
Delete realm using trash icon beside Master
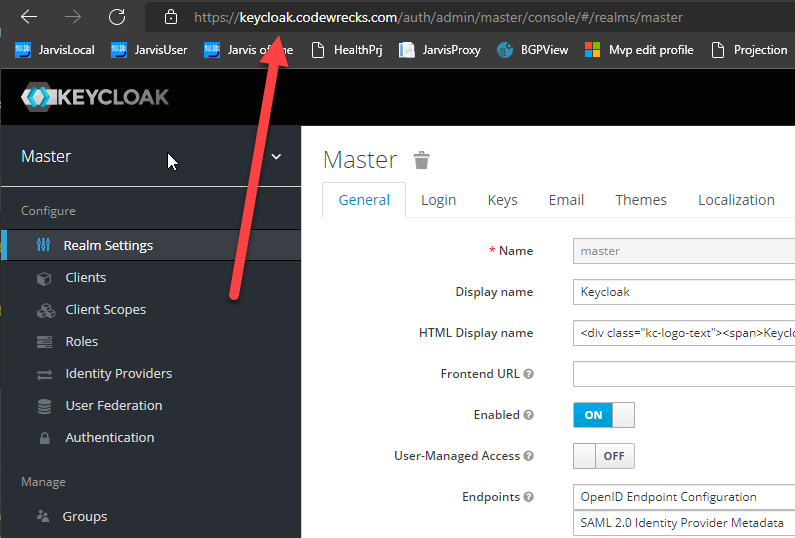pos(421,160)
